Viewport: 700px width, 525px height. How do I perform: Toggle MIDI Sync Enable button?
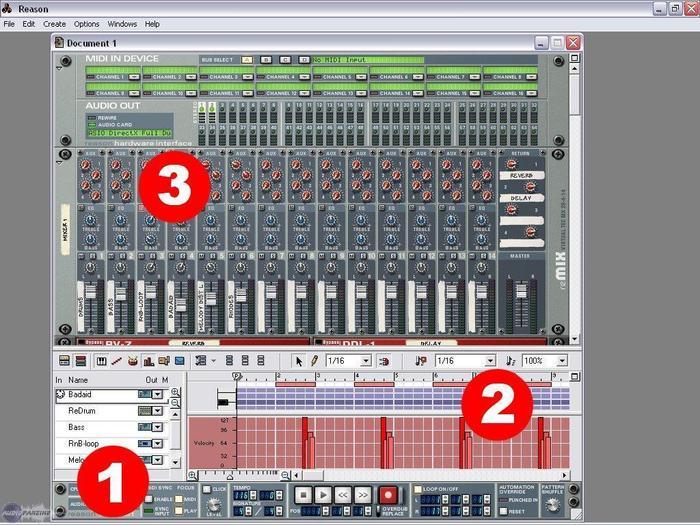pyautogui.click(x=149, y=499)
